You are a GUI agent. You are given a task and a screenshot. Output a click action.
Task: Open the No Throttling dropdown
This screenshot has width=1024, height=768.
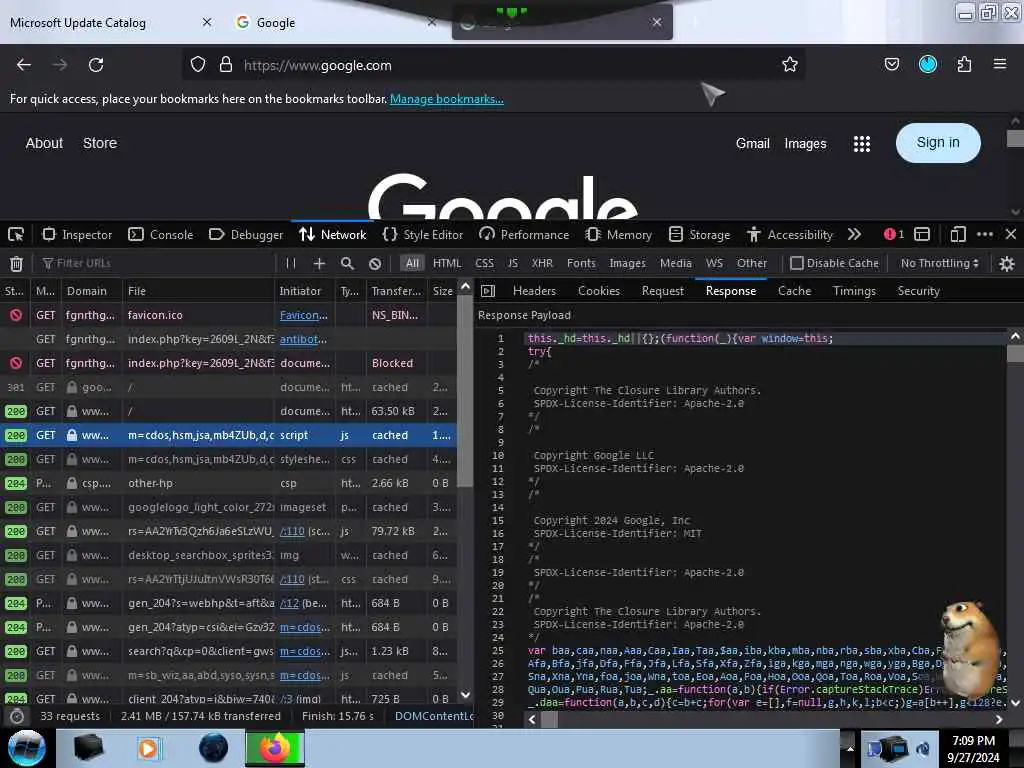[940, 263]
